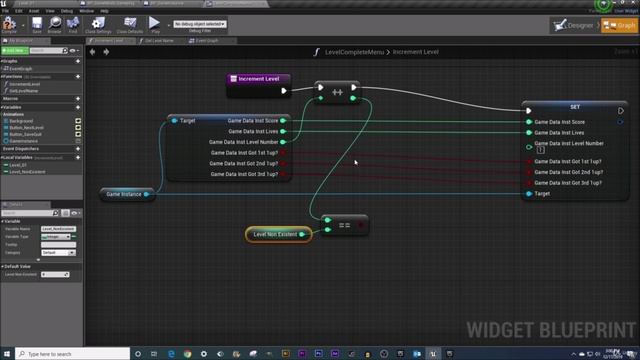The image size is (640, 360).
Task: Collapse the Functions section in My Blueprint
Action: point(2,76)
